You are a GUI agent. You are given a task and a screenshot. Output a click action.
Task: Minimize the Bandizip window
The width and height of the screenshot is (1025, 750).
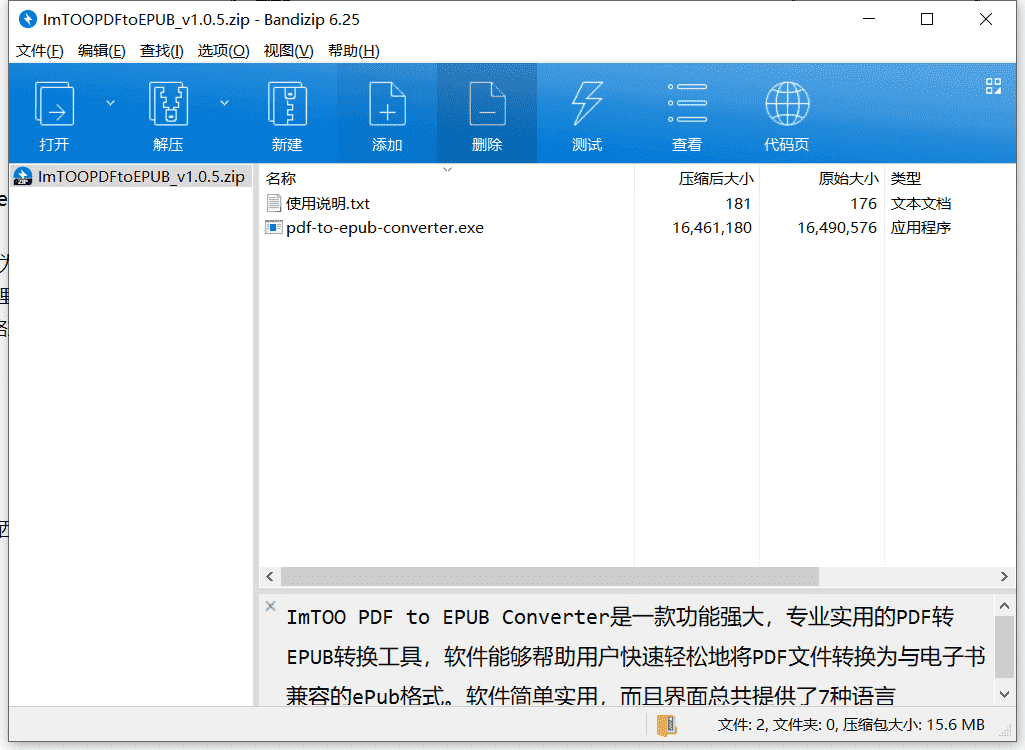pos(869,20)
